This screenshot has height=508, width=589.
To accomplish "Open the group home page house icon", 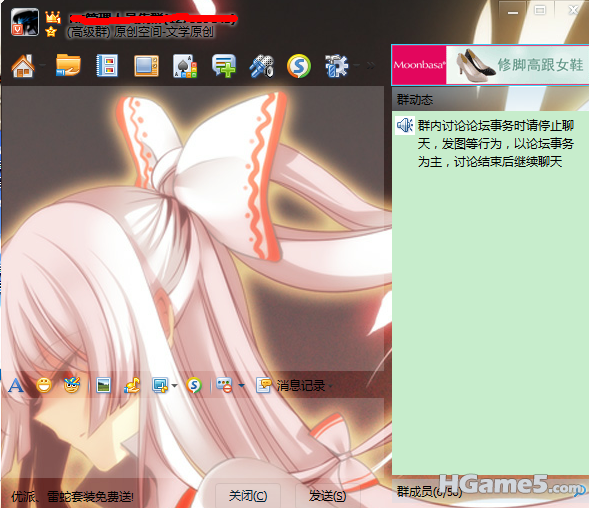I will point(23,66).
